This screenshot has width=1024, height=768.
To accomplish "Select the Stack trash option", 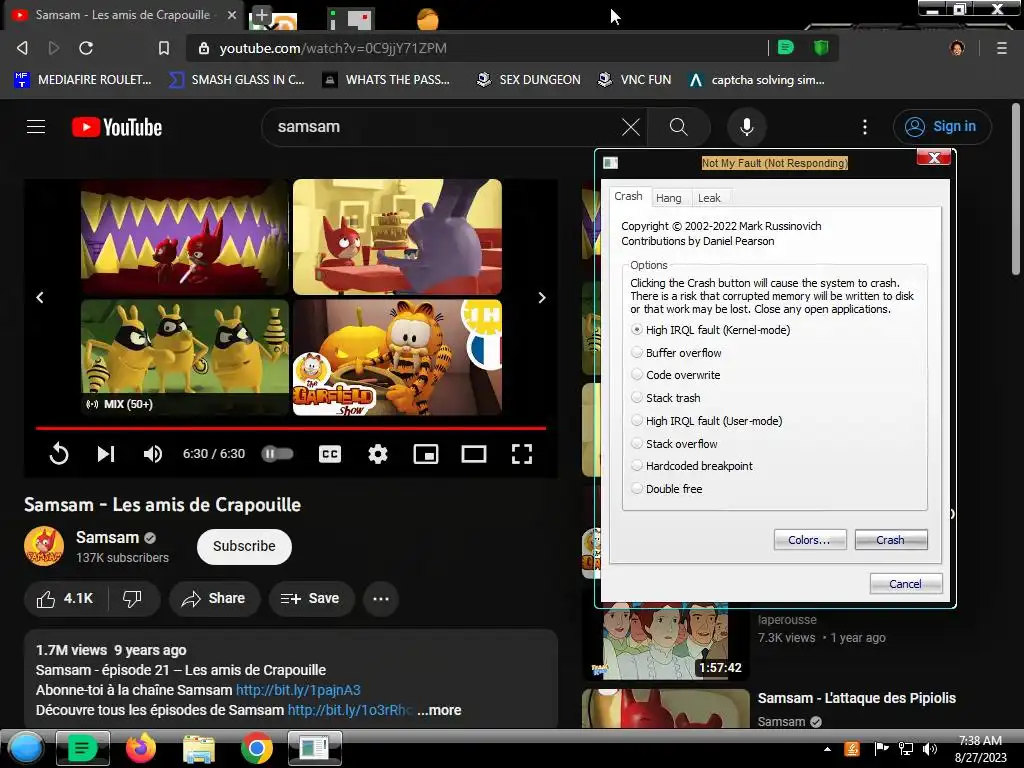I will tap(666, 398).
